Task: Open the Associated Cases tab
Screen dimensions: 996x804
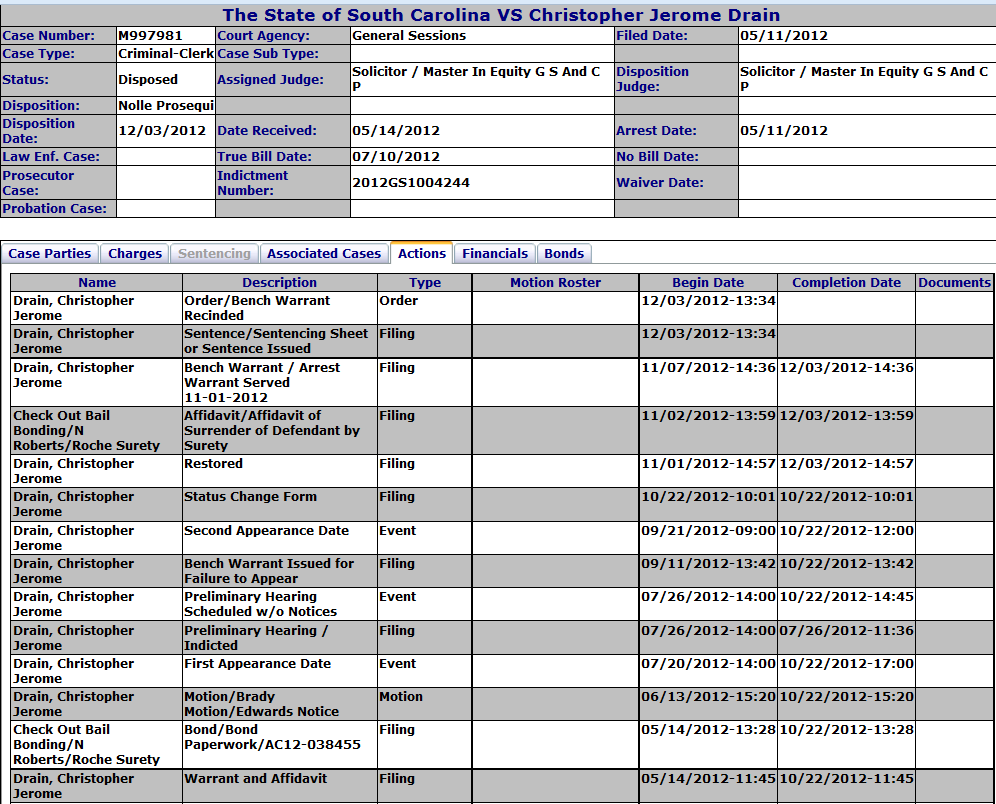Action: tap(324, 253)
